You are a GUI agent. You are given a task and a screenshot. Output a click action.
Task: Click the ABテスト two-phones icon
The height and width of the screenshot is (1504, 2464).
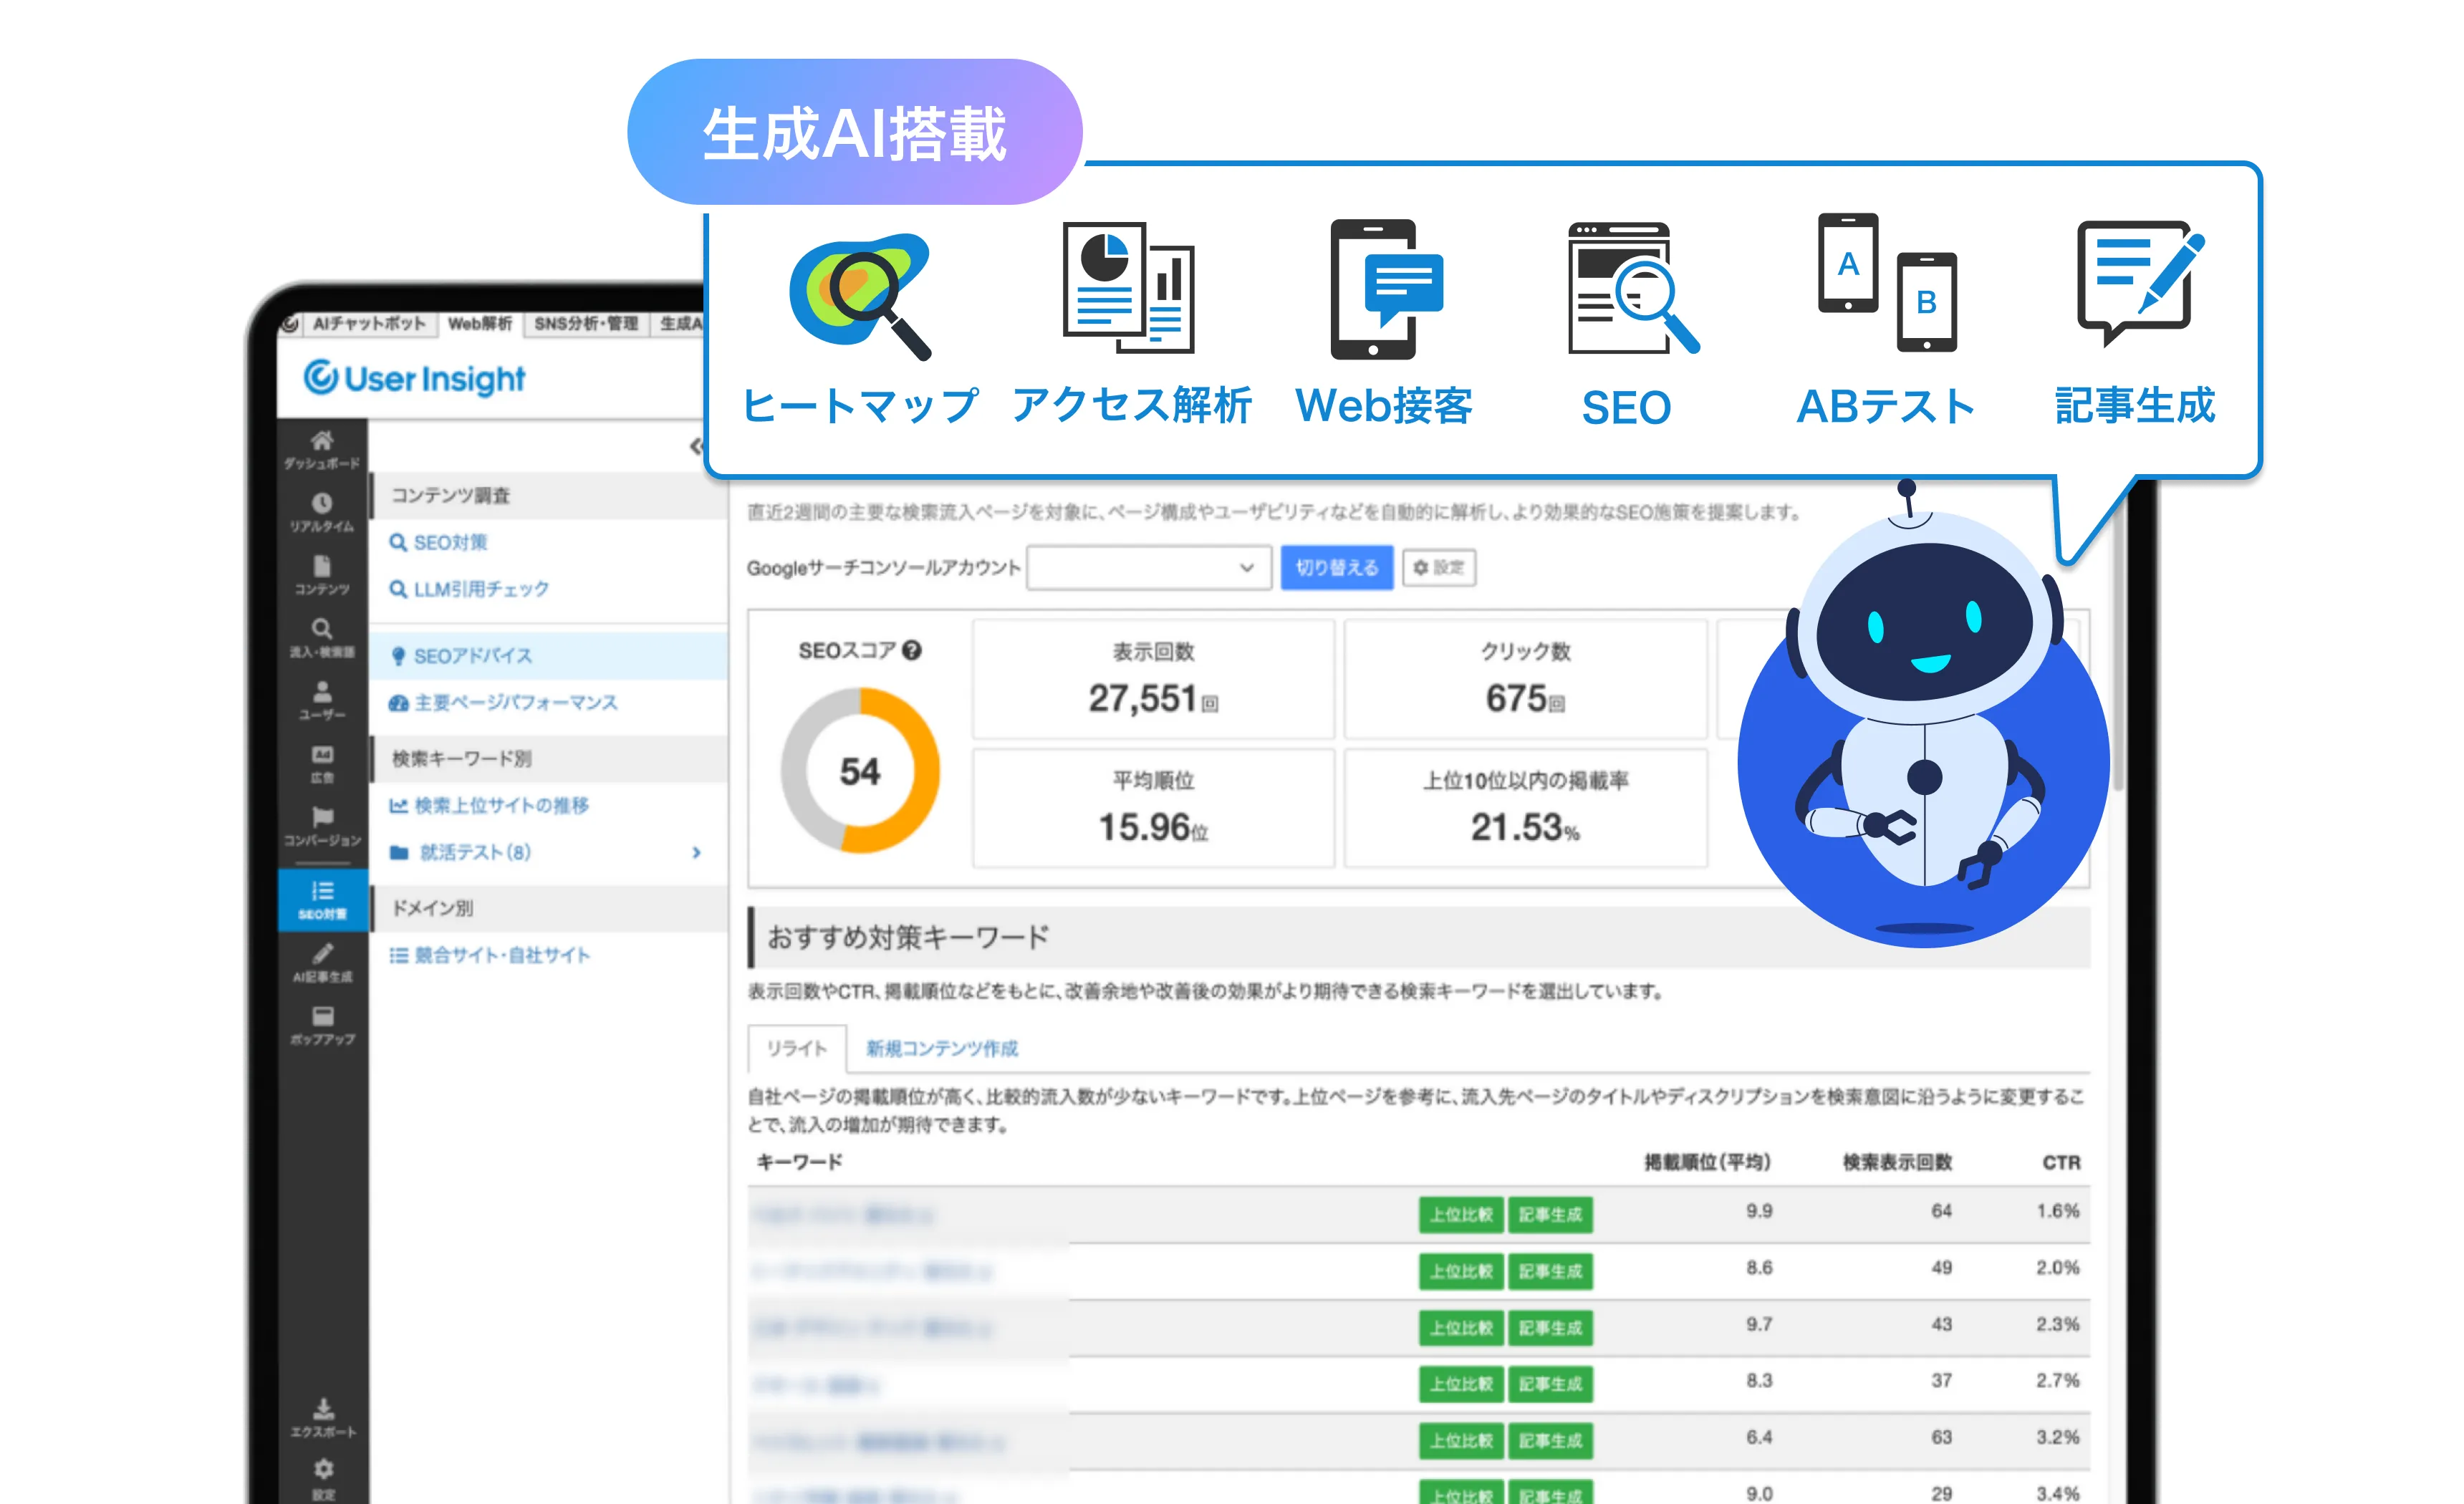click(x=1886, y=283)
